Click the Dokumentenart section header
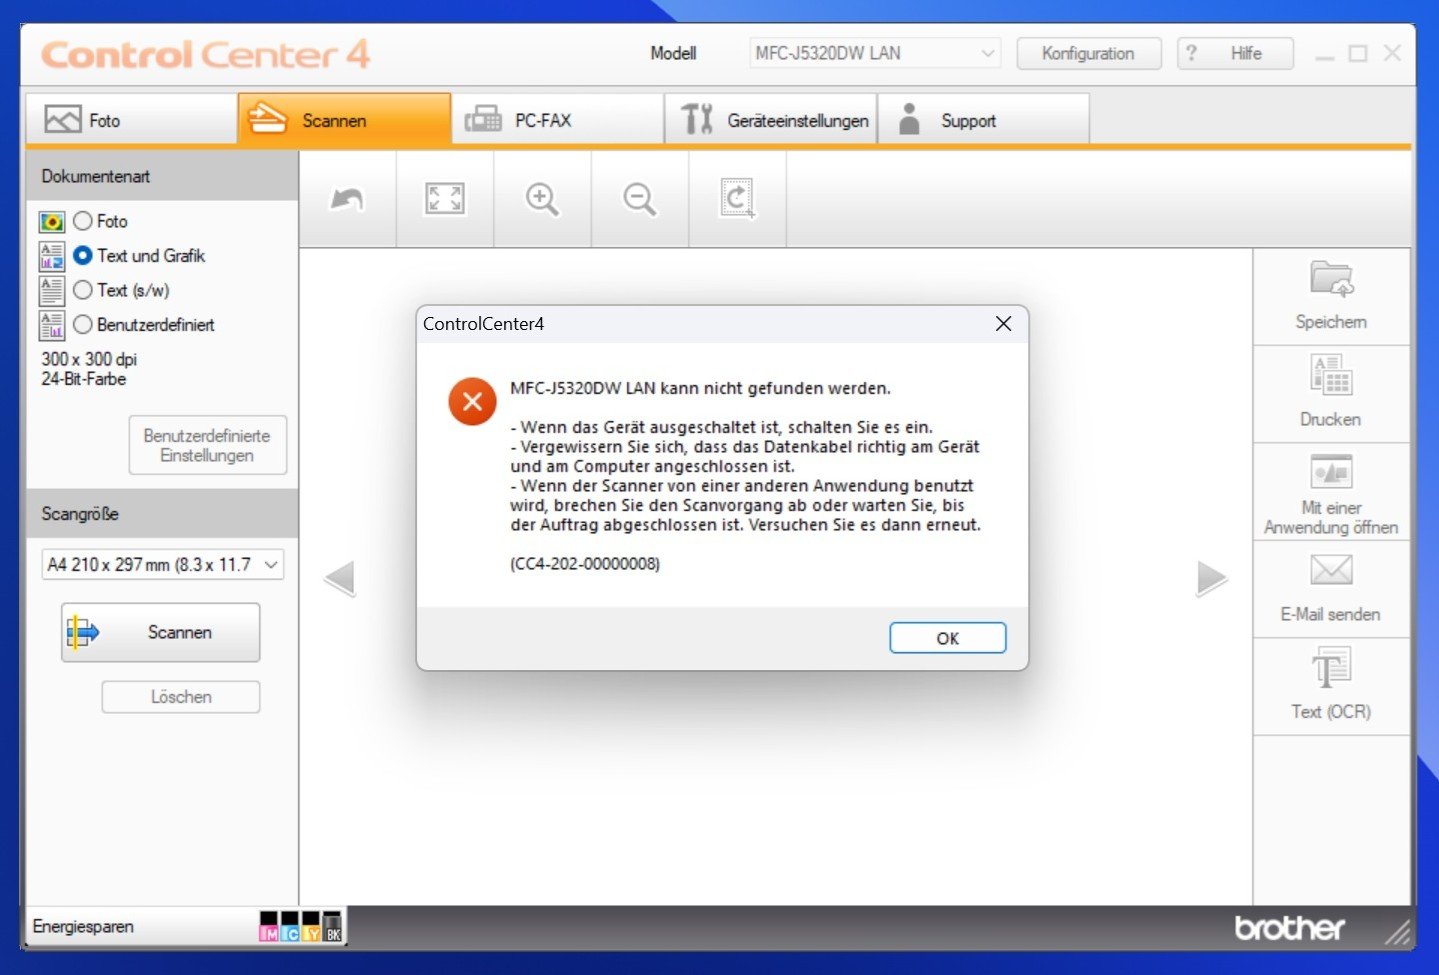Viewport: 1439px width, 975px height. (162, 176)
